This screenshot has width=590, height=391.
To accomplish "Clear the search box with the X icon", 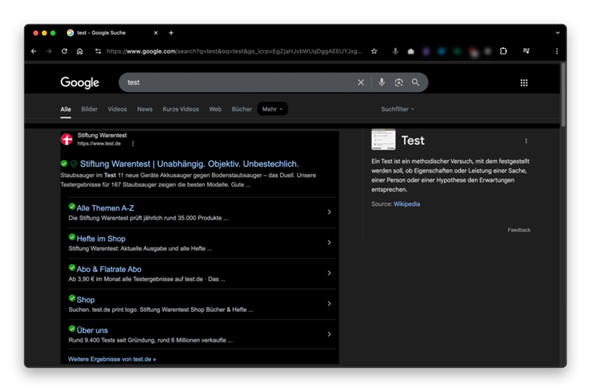I will pos(360,82).
